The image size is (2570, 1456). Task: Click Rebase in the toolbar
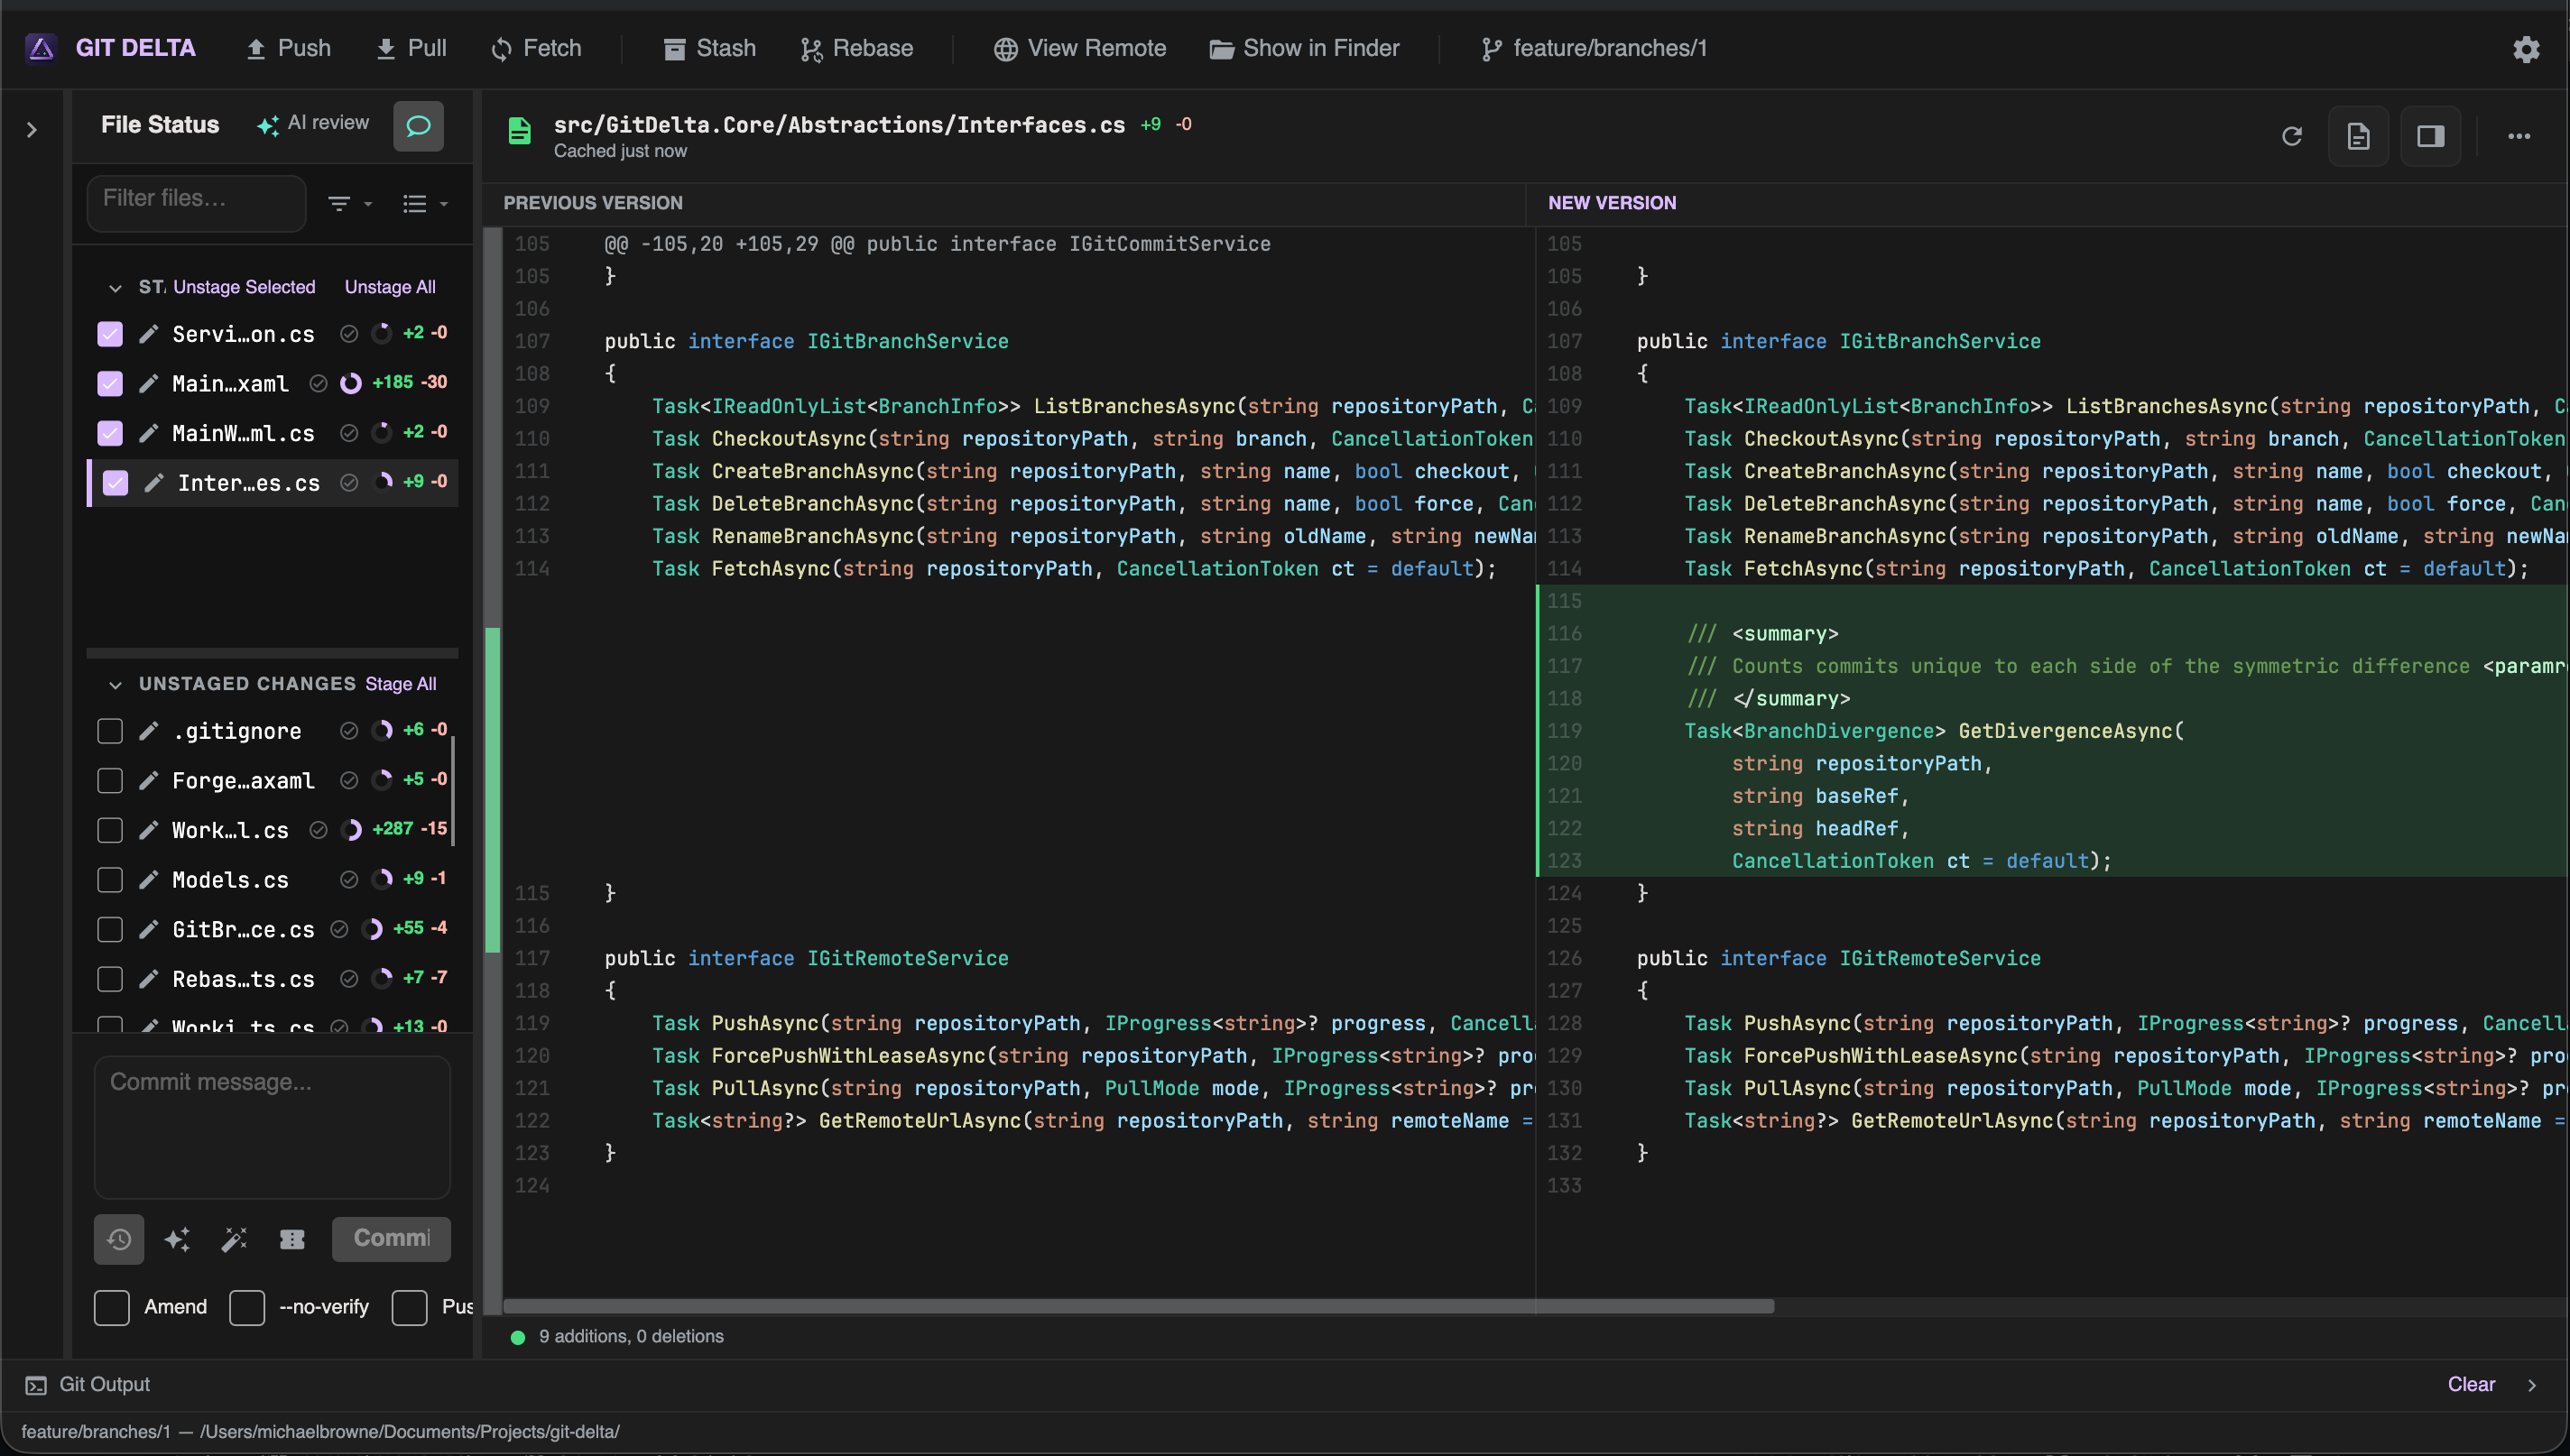coord(857,48)
